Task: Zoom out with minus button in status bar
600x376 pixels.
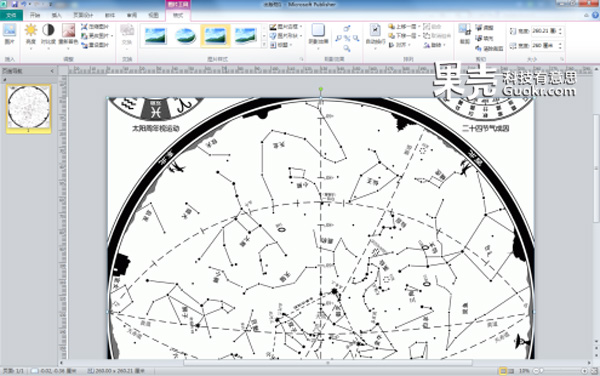Action: pyautogui.click(x=536, y=371)
